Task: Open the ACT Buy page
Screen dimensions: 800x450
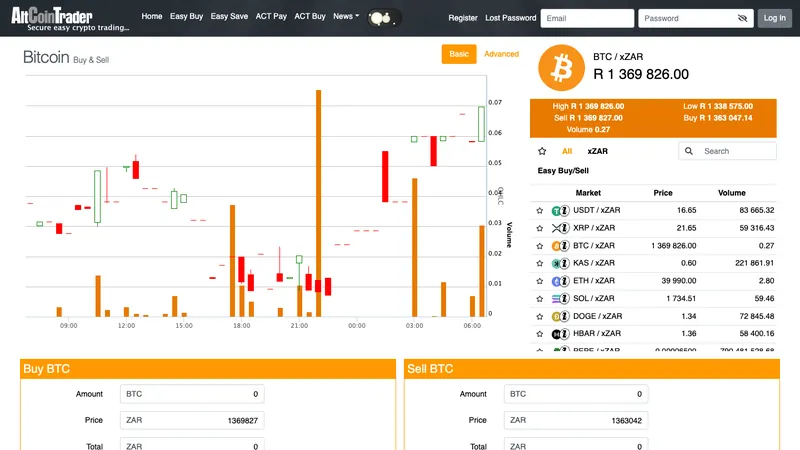Action: pyautogui.click(x=310, y=16)
